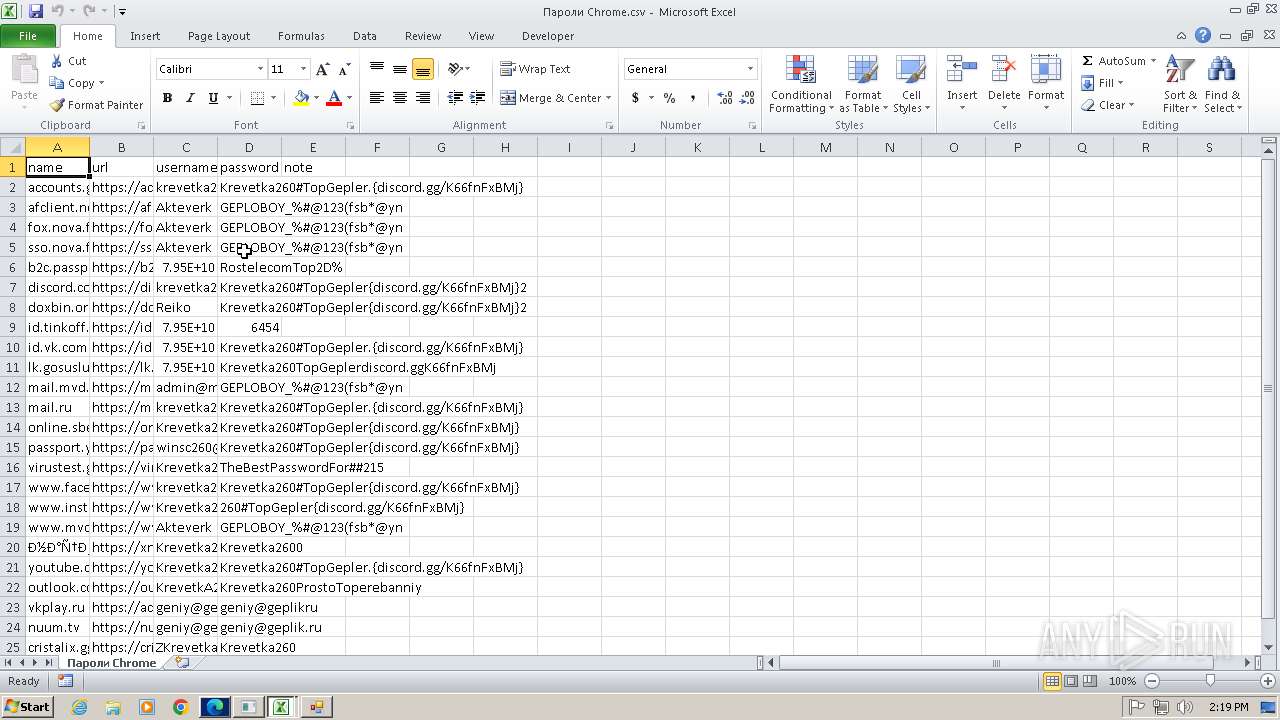The height and width of the screenshot is (720, 1280).
Task: Toggle Italic formatting
Action: [x=190, y=98]
